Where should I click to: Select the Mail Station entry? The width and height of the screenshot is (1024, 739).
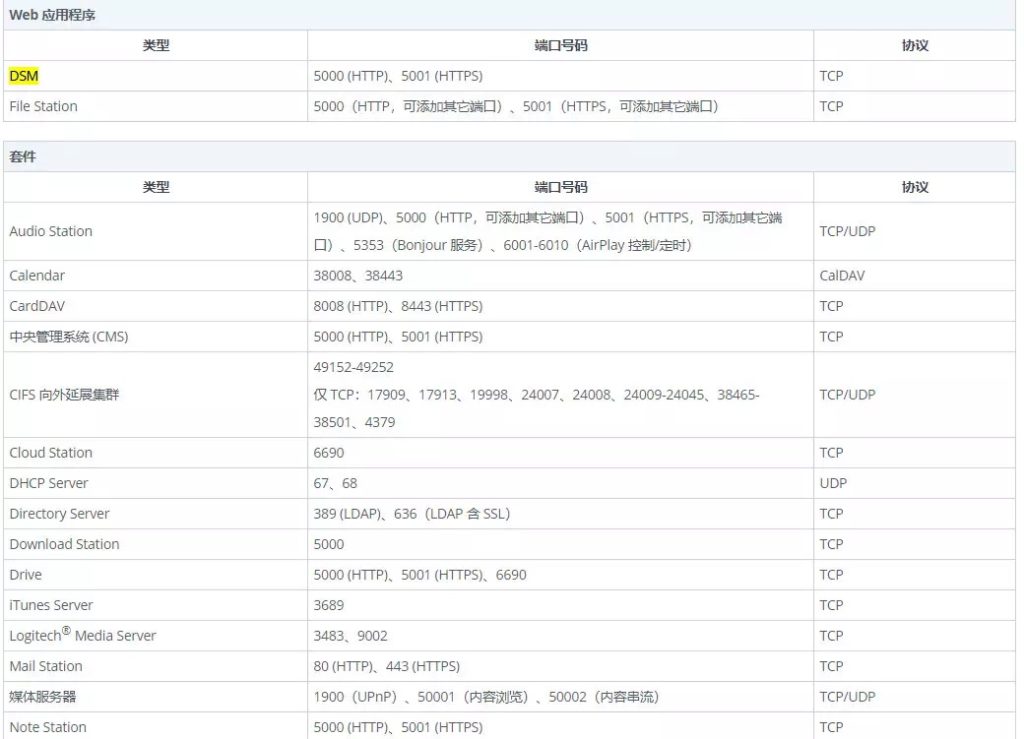(x=46, y=666)
